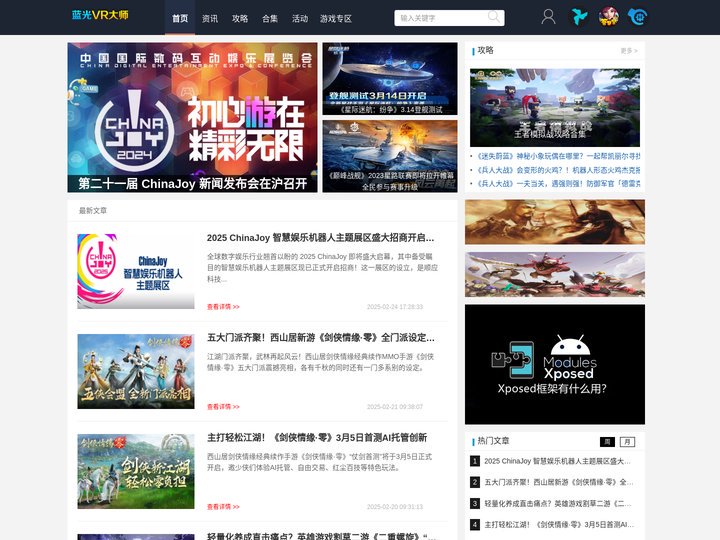Click 查看详情 for the ChinaJoy article

pyautogui.click(x=223, y=307)
